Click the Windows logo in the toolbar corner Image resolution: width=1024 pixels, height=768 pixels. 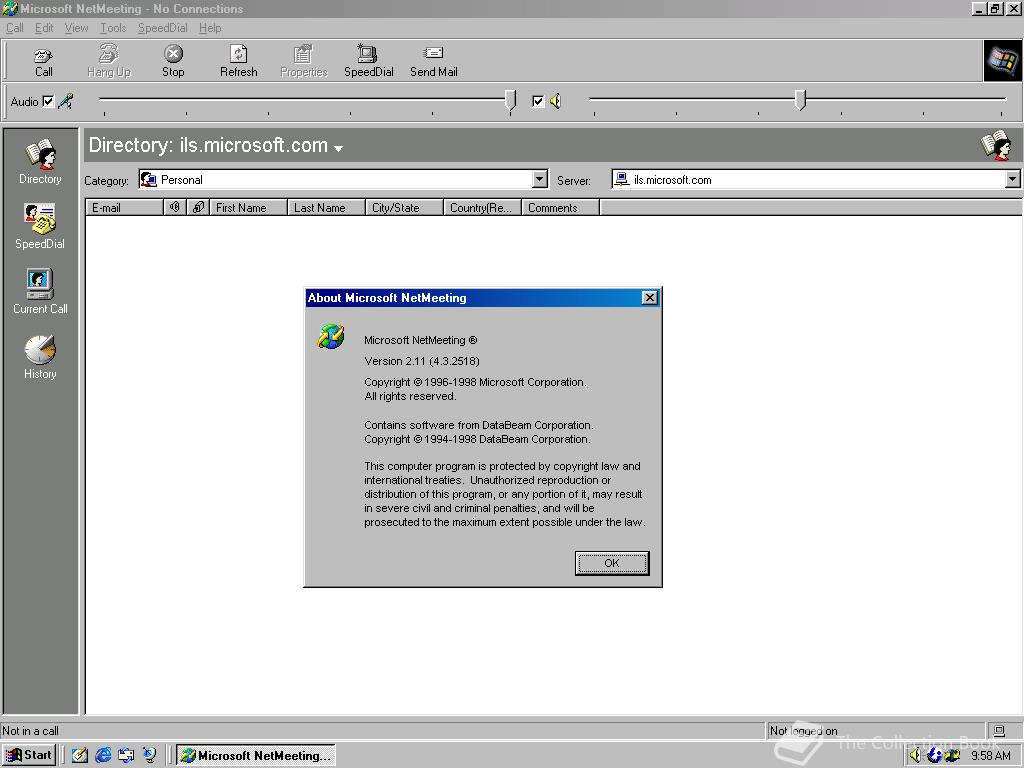pos(1002,61)
